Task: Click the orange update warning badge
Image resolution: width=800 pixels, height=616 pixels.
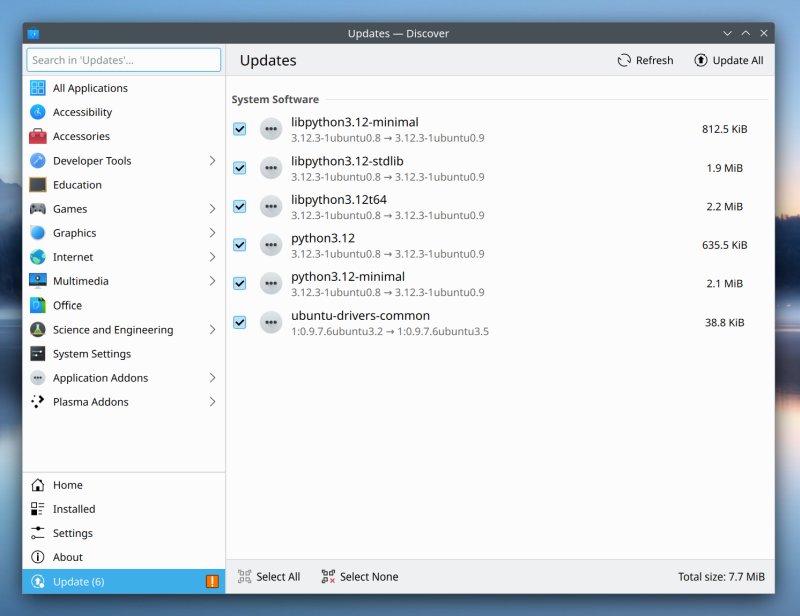Action: click(x=212, y=582)
